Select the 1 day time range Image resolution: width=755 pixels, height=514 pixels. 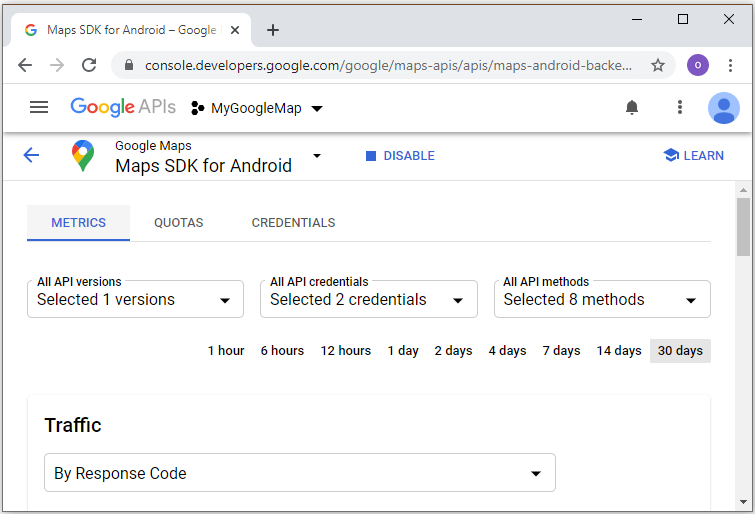click(x=403, y=351)
